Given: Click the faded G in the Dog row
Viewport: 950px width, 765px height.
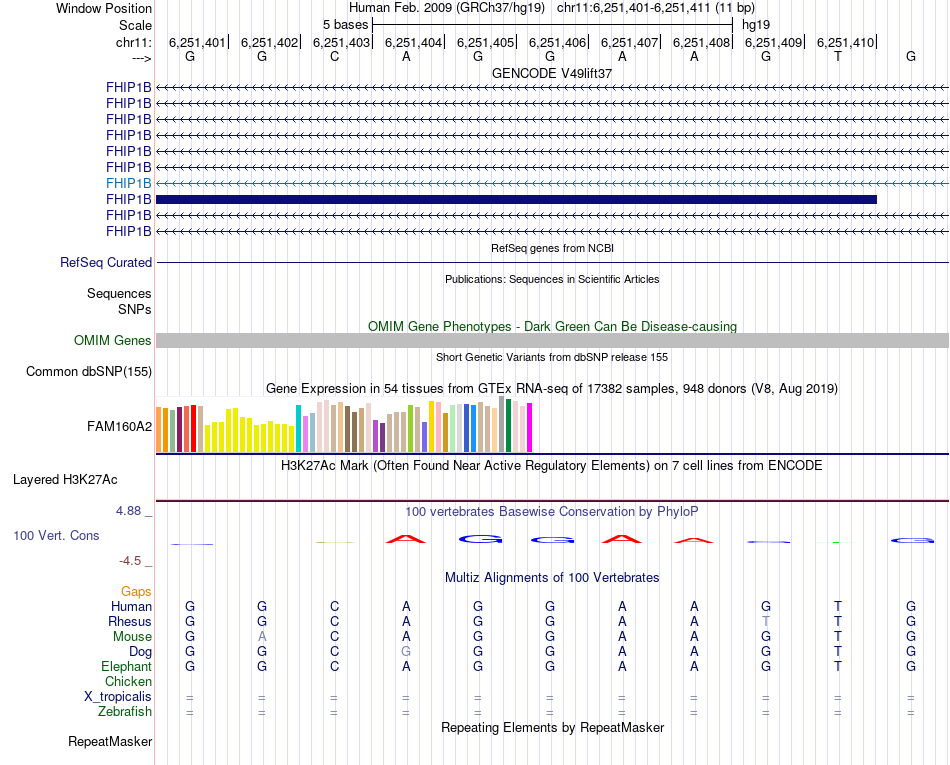Looking at the screenshot, I should [406, 652].
